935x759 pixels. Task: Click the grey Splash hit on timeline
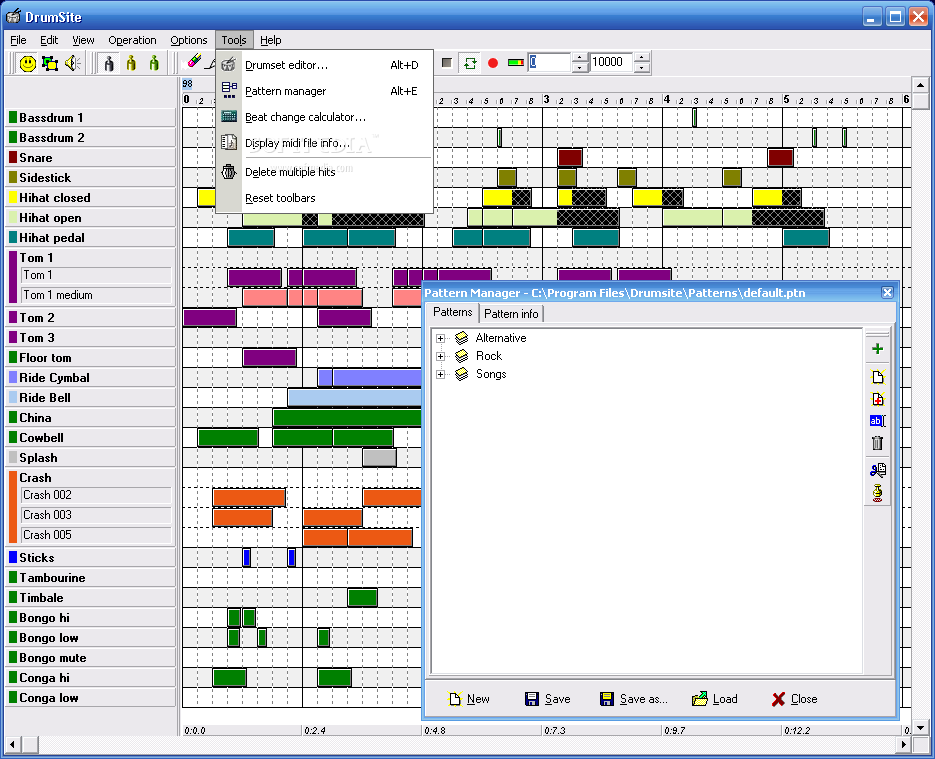(379, 458)
